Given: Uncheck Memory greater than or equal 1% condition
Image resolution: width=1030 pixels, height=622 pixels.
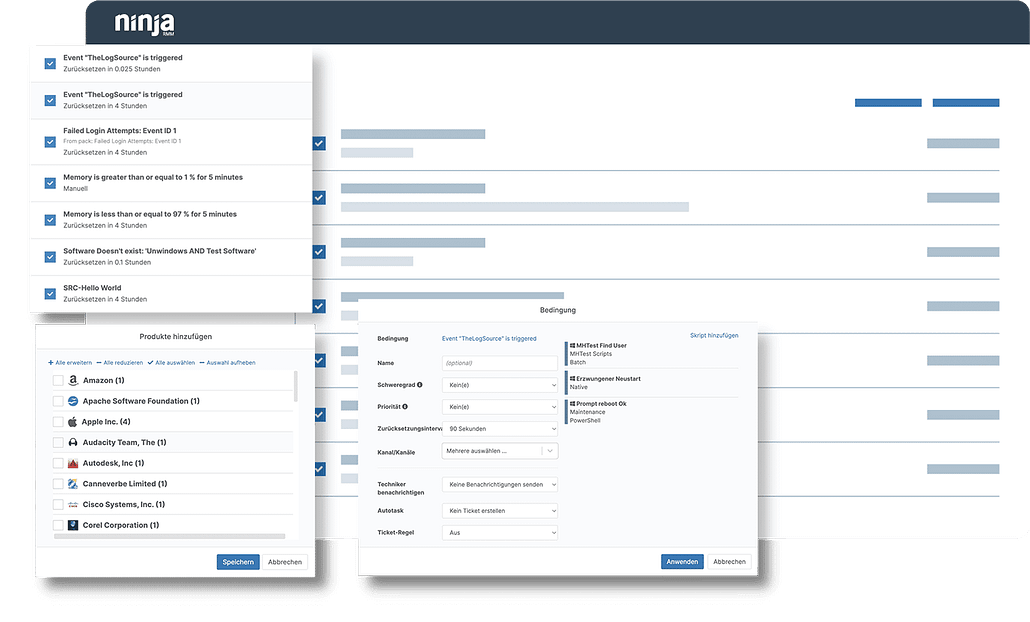Looking at the screenshot, I should pyautogui.click(x=50, y=183).
